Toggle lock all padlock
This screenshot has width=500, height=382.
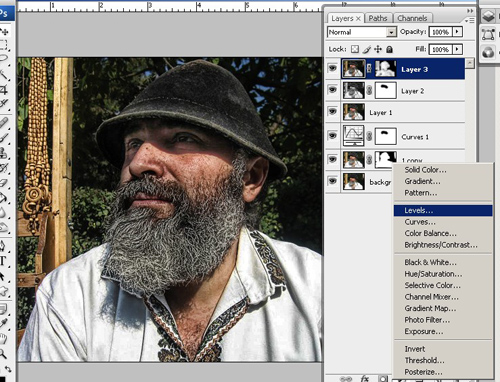389,49
